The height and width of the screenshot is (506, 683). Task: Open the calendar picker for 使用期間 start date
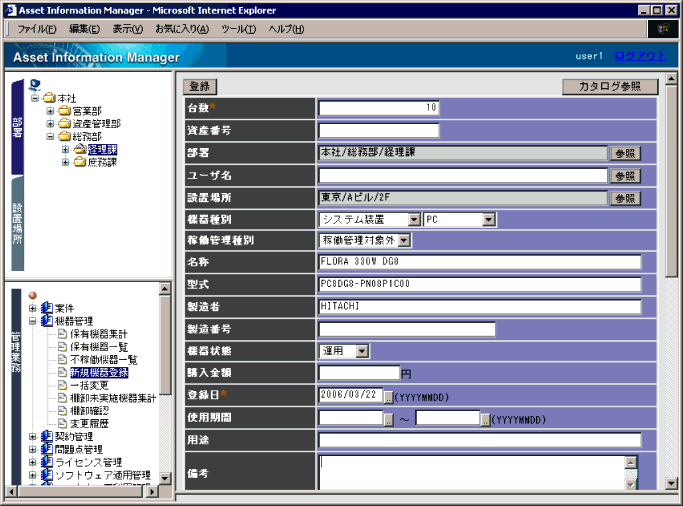388,419
